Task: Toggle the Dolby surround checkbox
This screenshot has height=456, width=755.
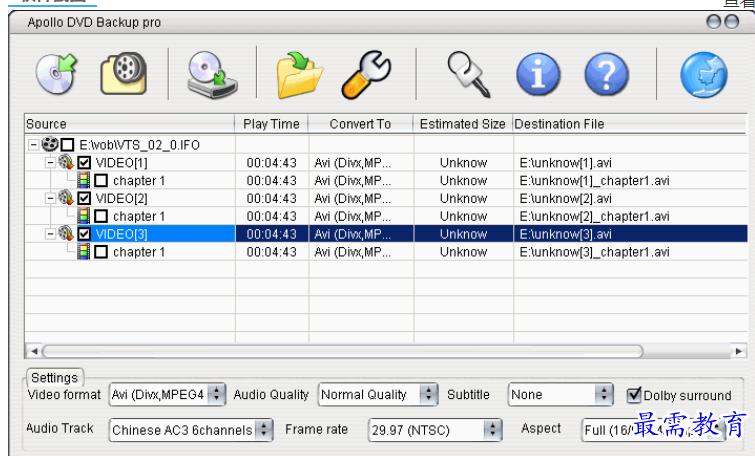Action: (634, 395)
